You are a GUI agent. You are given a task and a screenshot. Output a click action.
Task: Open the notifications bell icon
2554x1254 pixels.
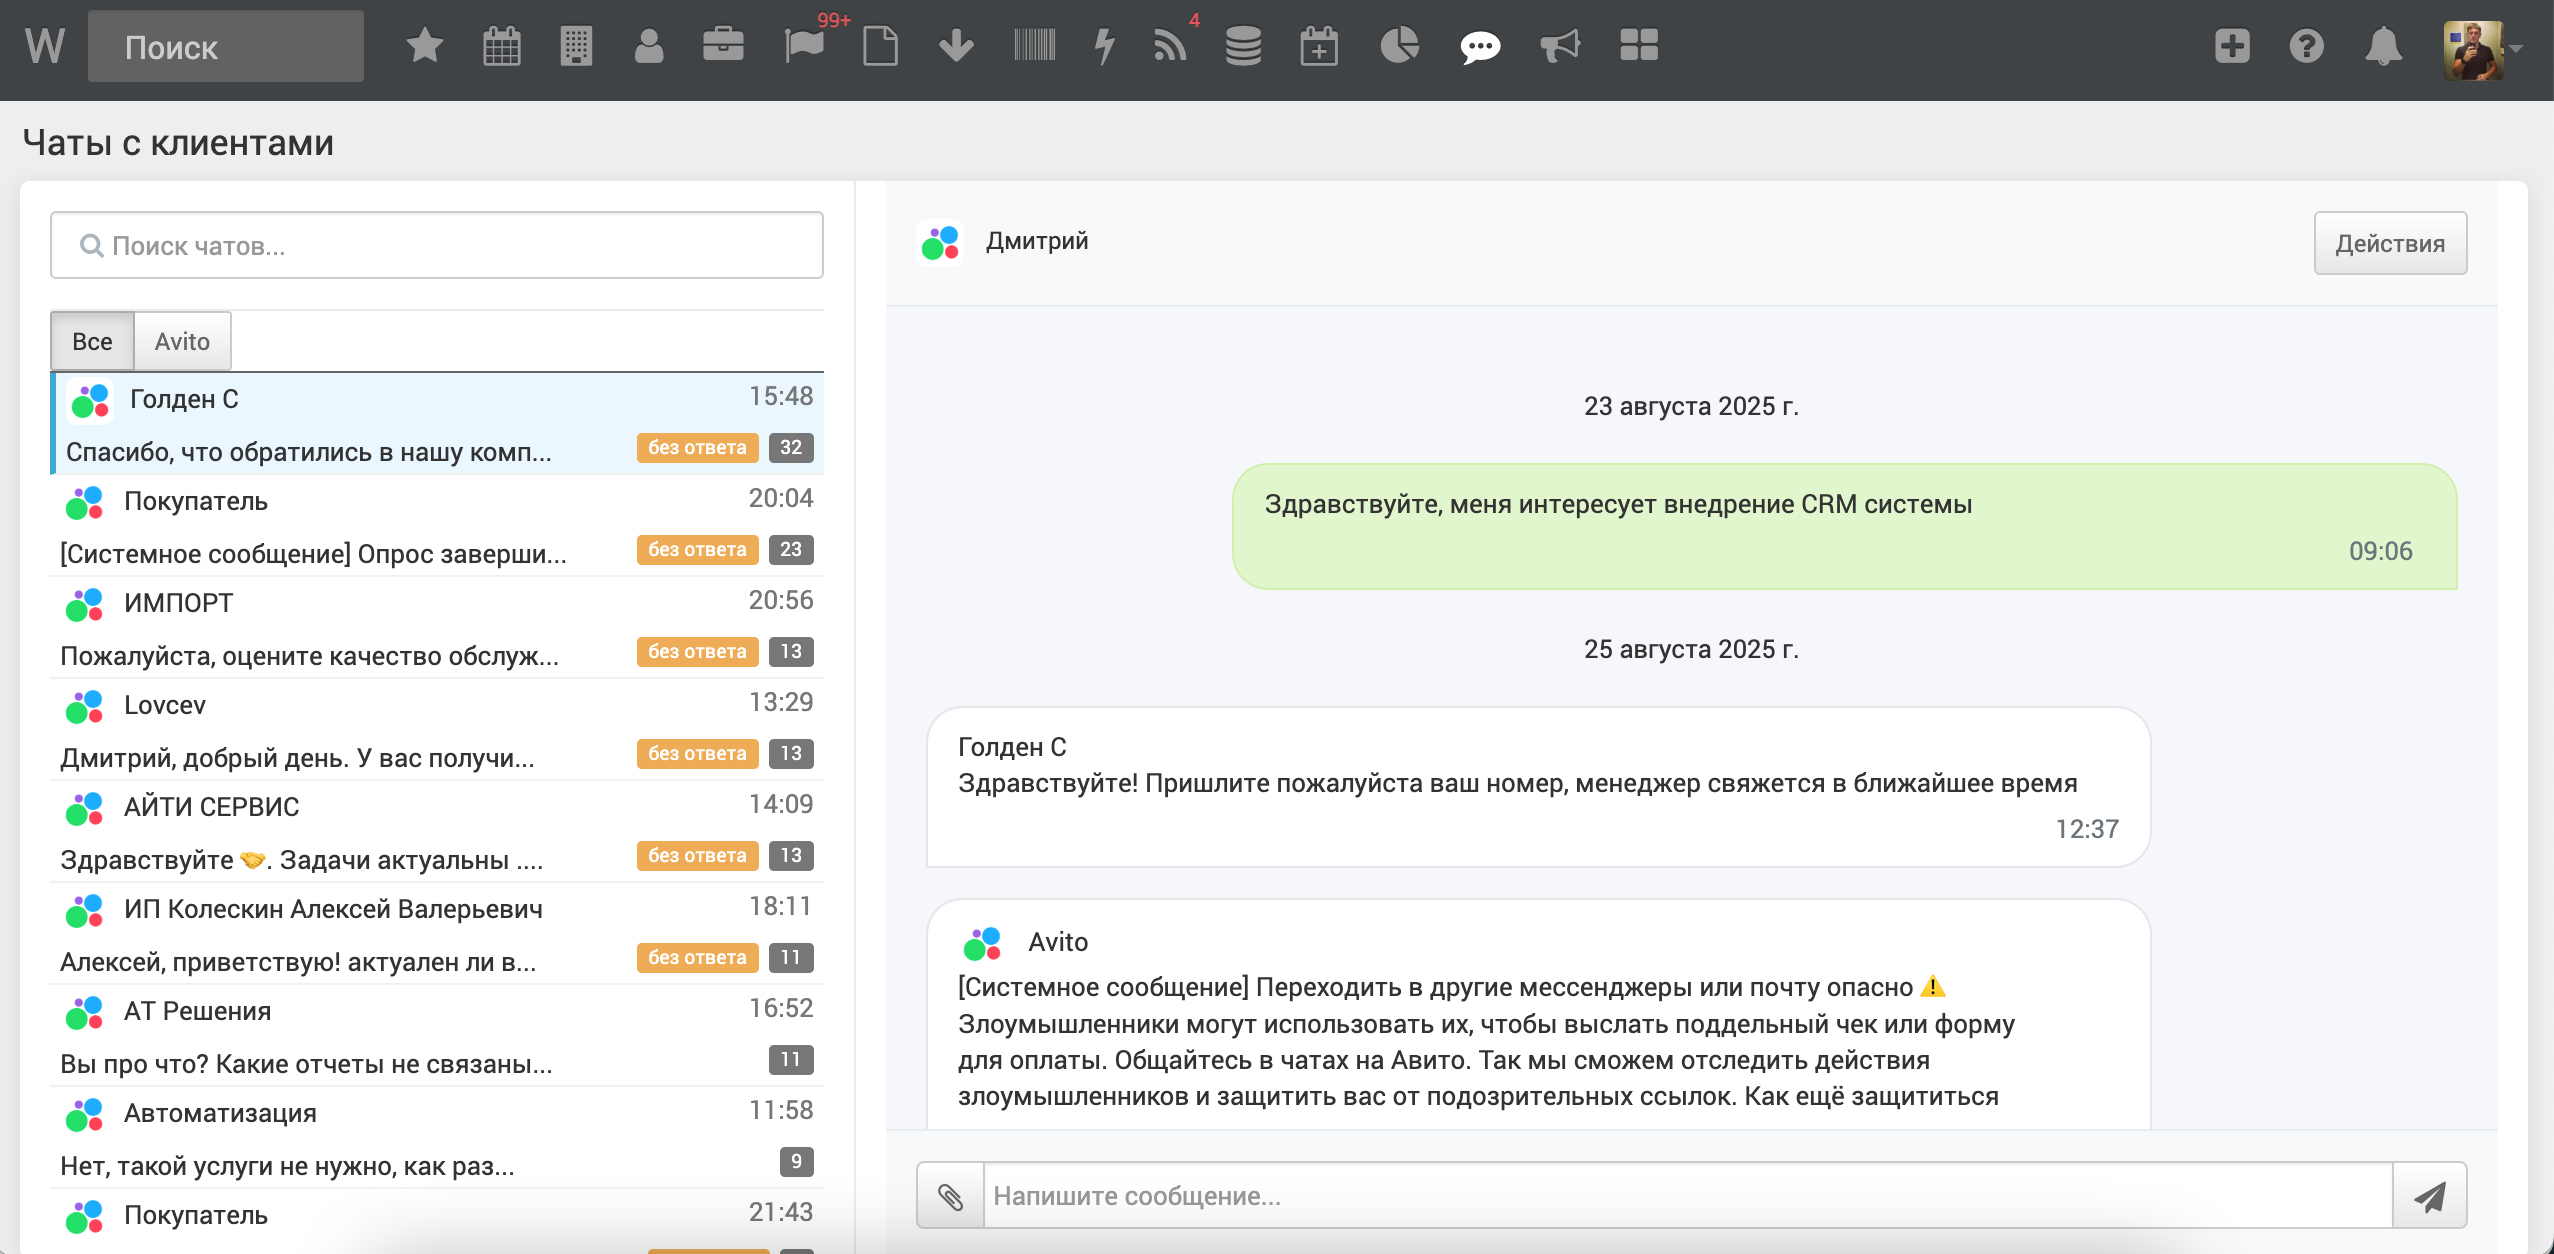point(2383,46)
